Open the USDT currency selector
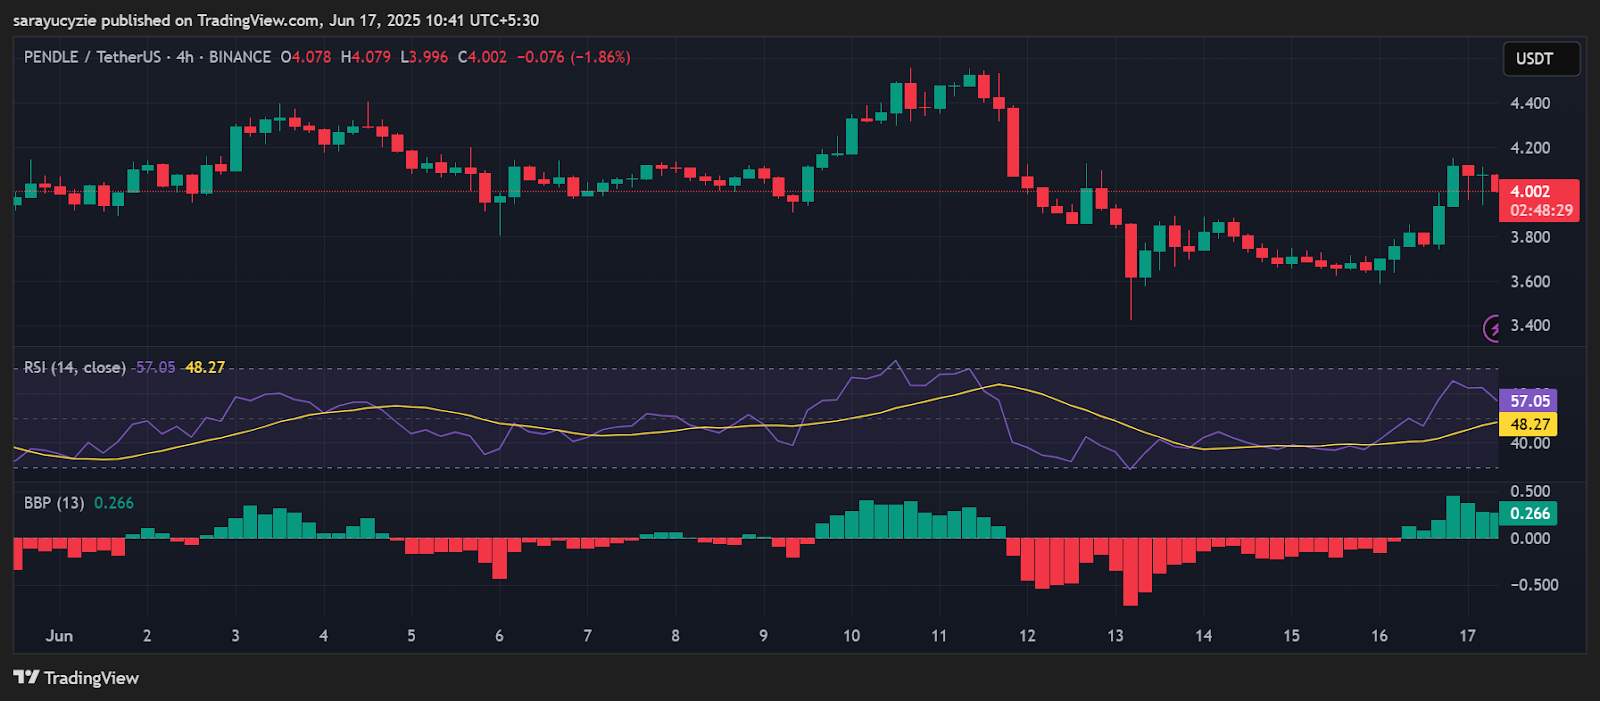Image resolution: width=1600 pixels, height=701 pixels. (1540, 59)
